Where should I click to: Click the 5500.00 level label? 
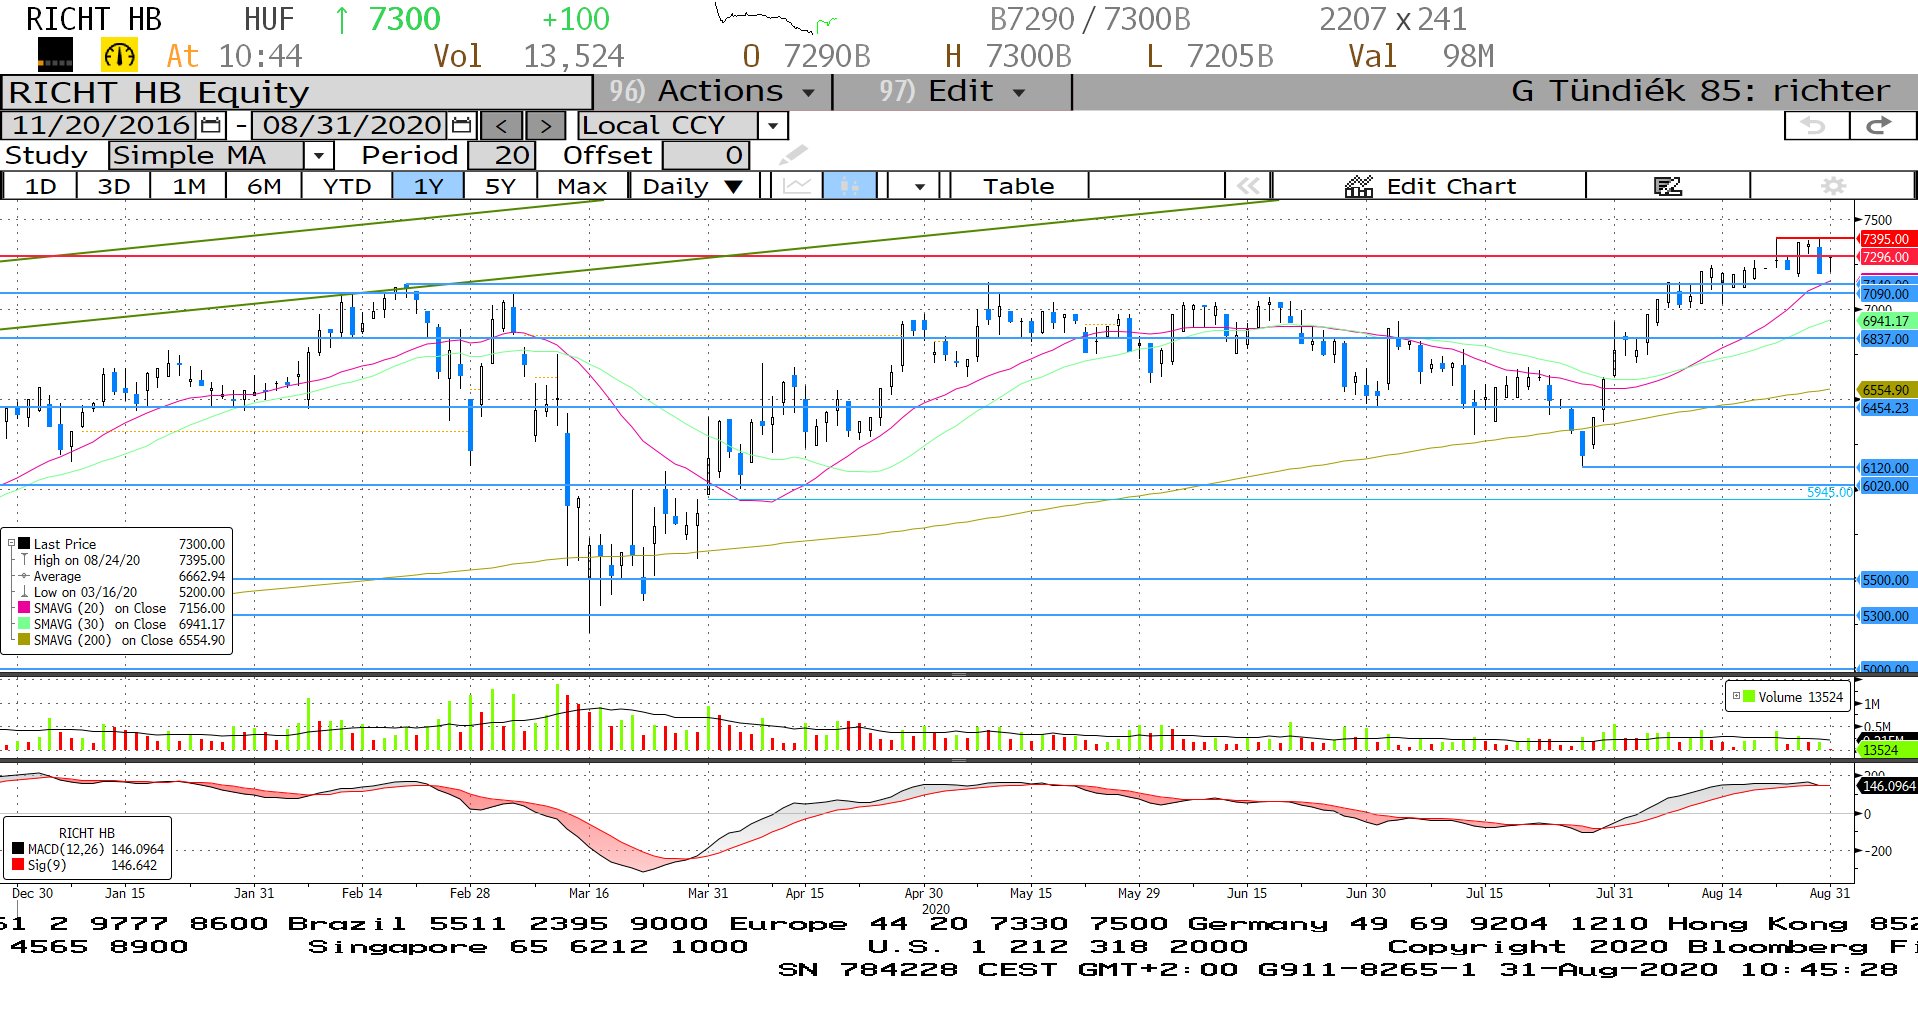[1886, 580]
